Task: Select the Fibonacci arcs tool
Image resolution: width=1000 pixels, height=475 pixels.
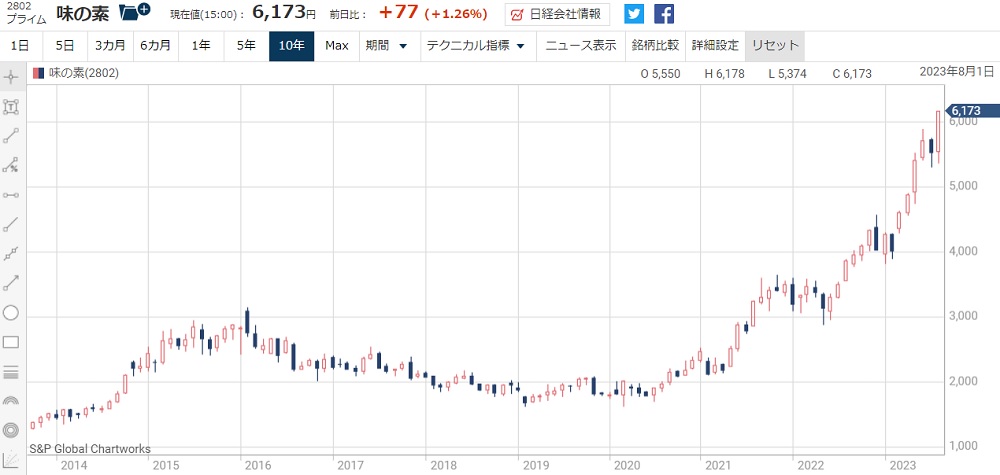Action: 11,401
